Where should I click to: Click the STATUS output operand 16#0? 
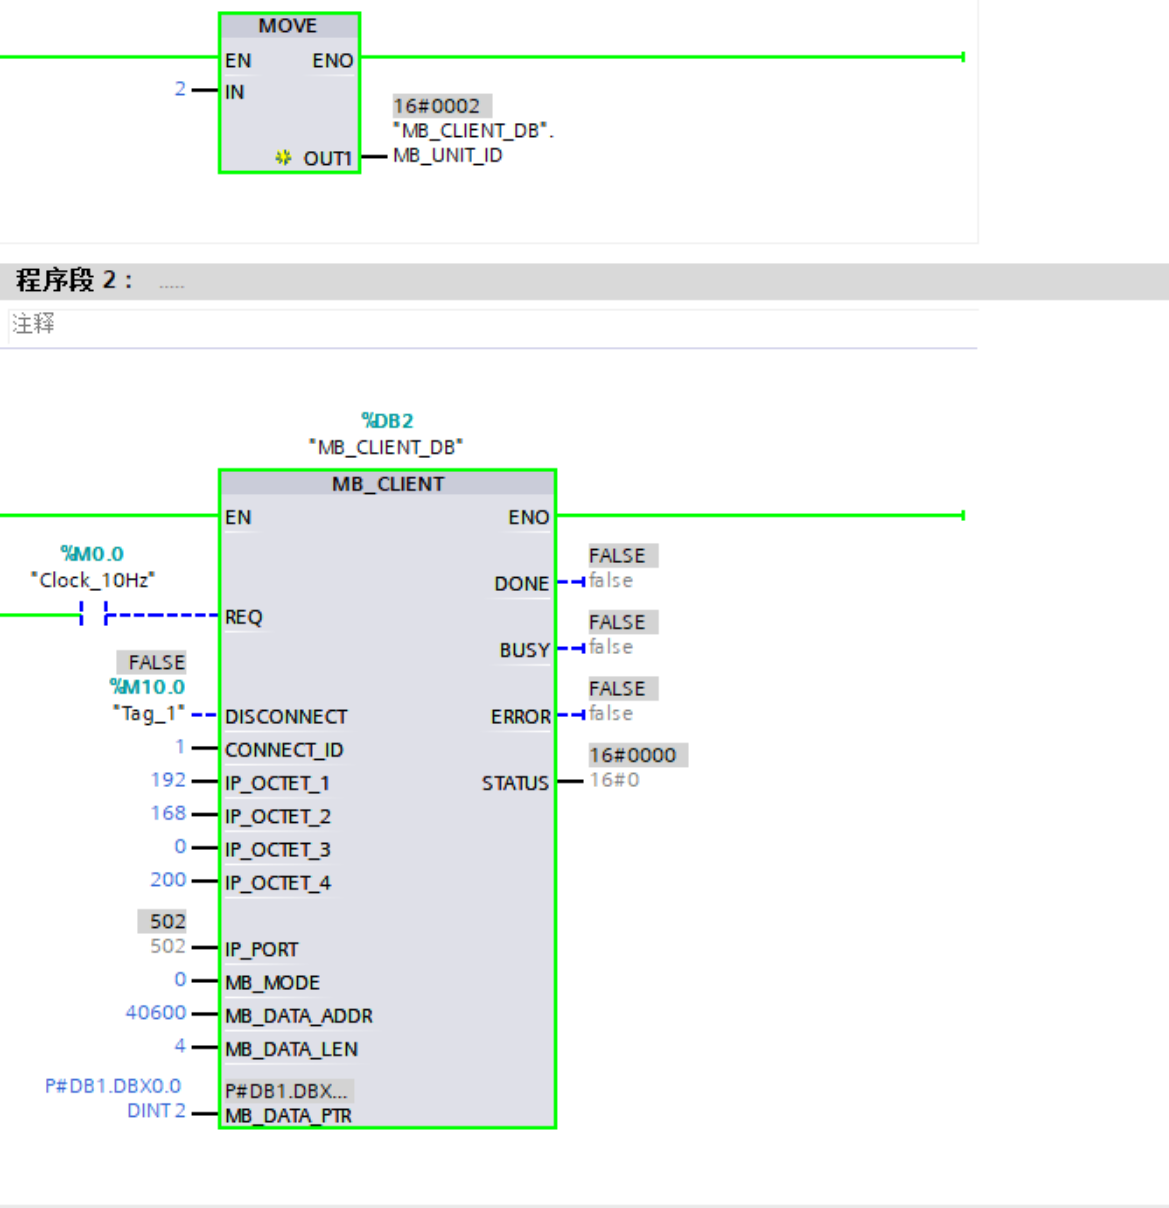[x=615, y=780]
